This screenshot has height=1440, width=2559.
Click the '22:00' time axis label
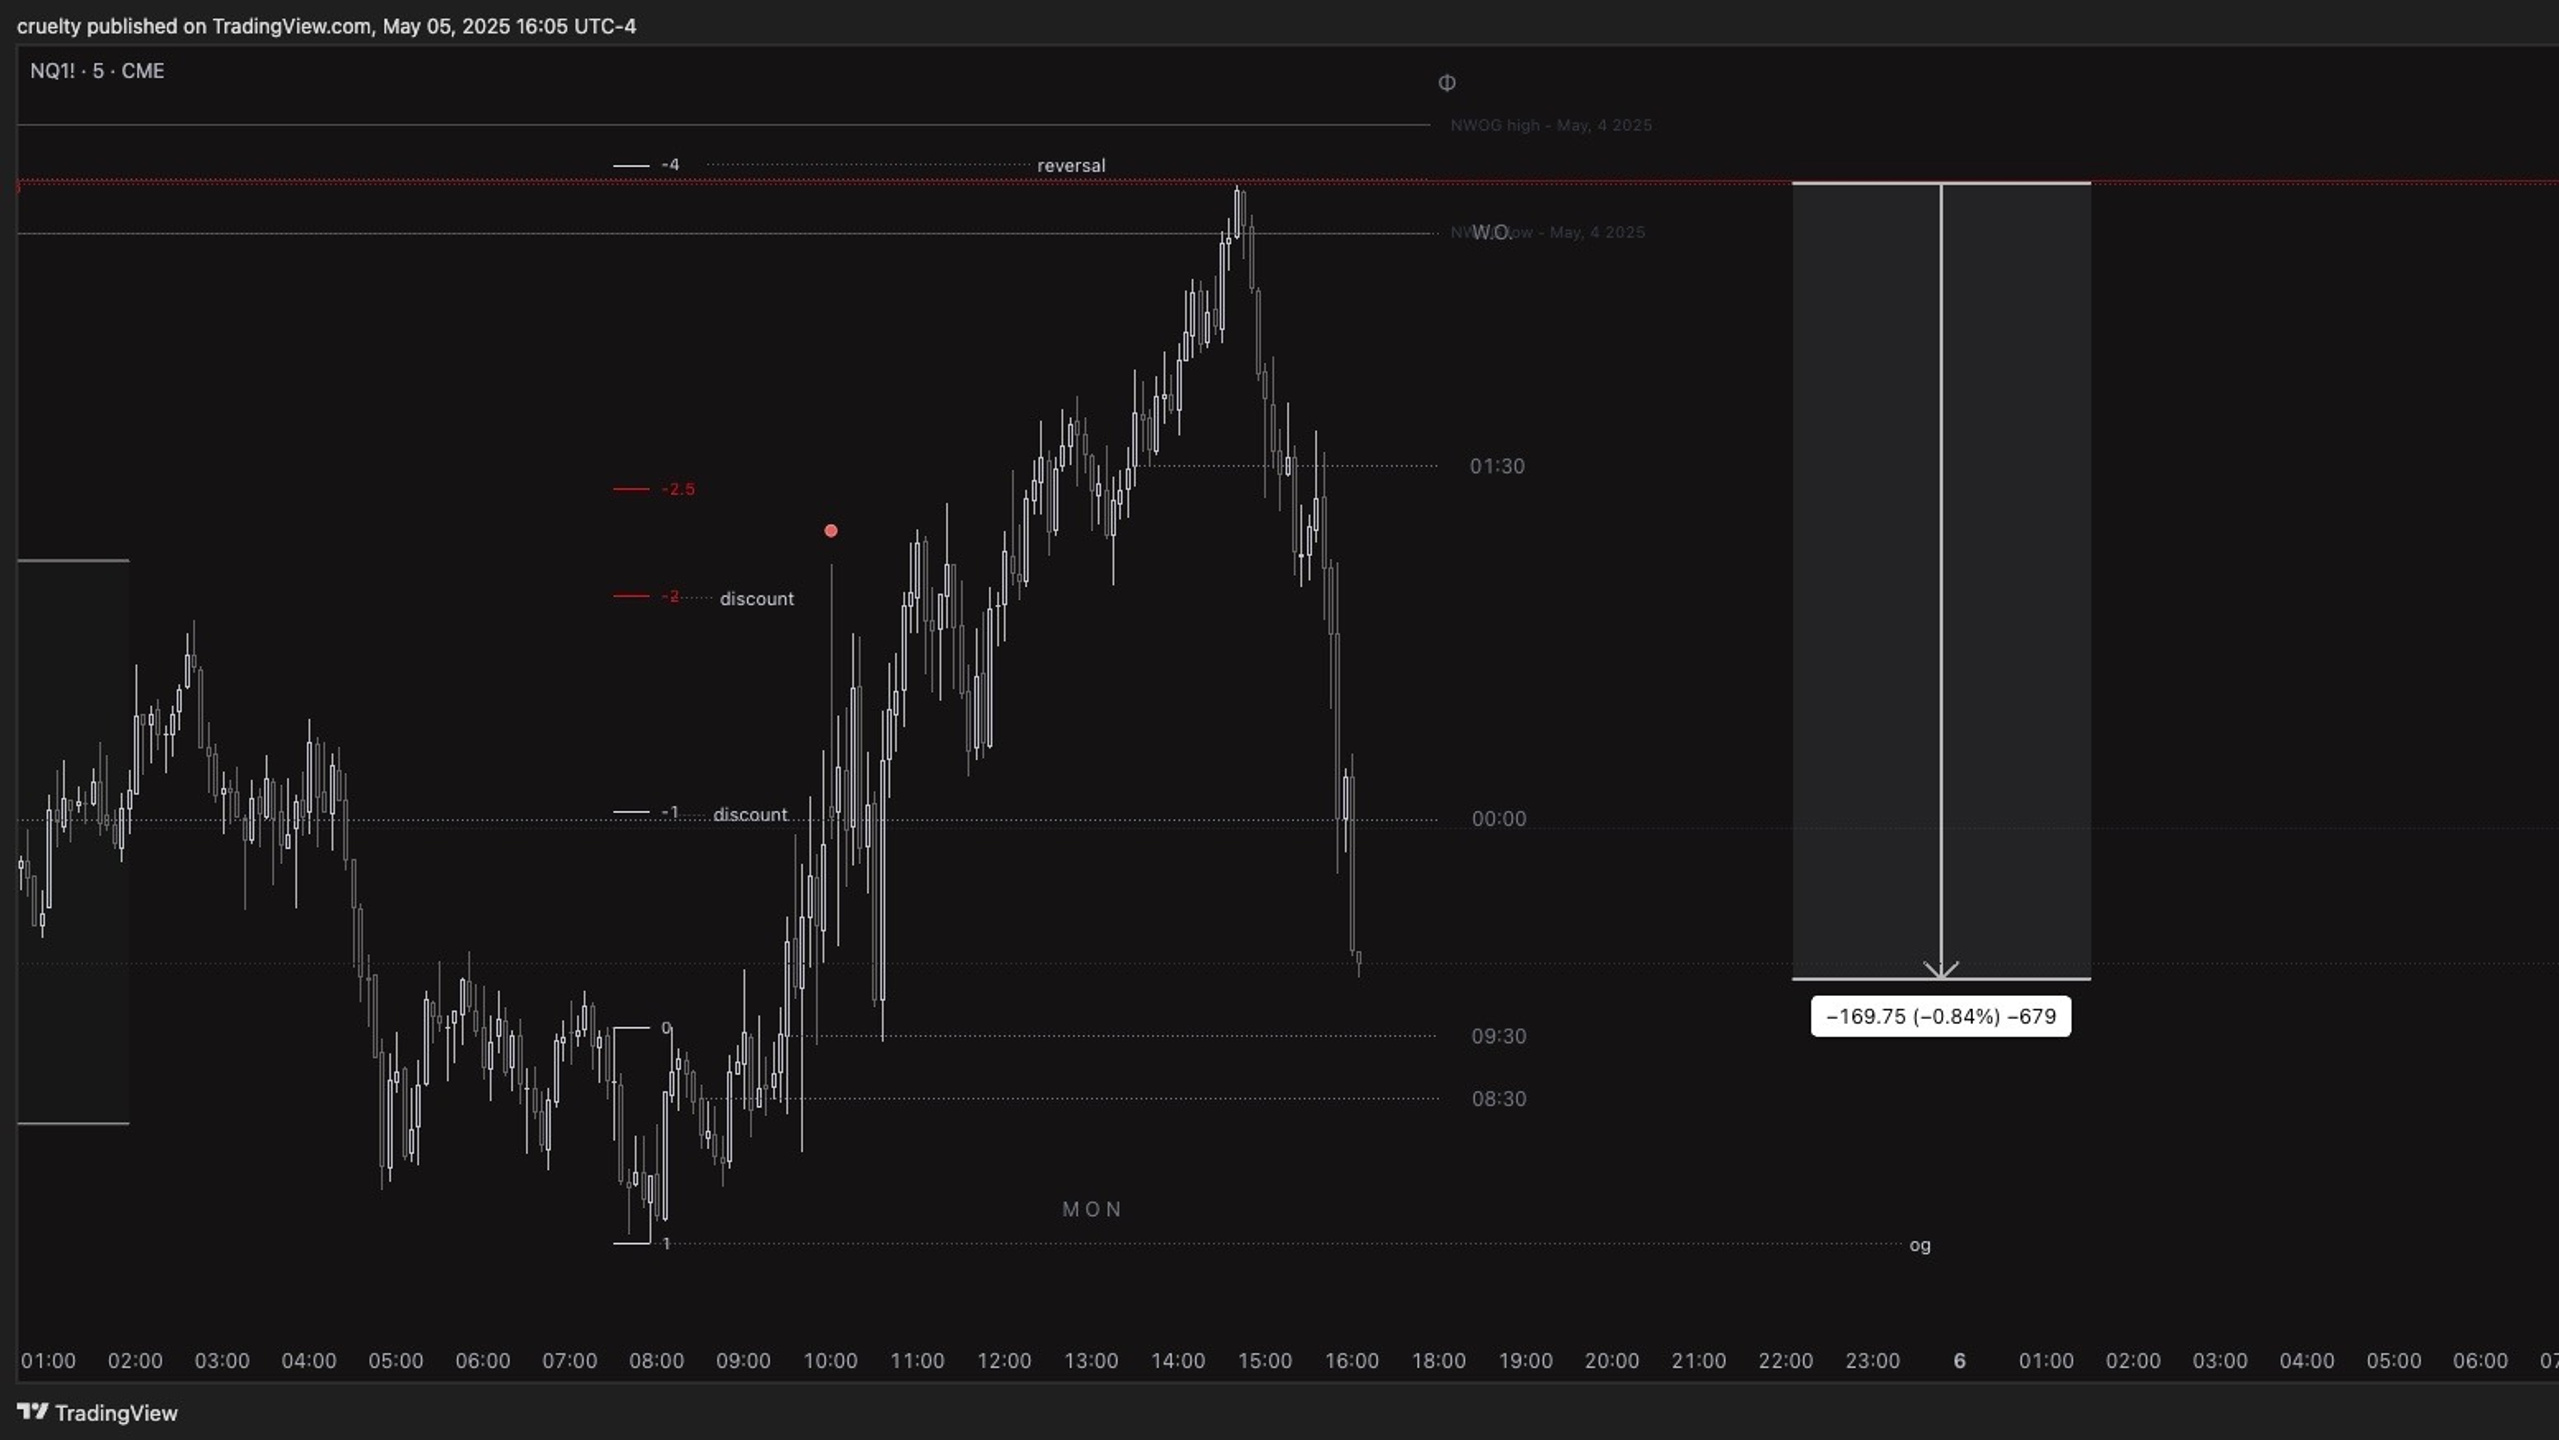click(1786, 1361)
